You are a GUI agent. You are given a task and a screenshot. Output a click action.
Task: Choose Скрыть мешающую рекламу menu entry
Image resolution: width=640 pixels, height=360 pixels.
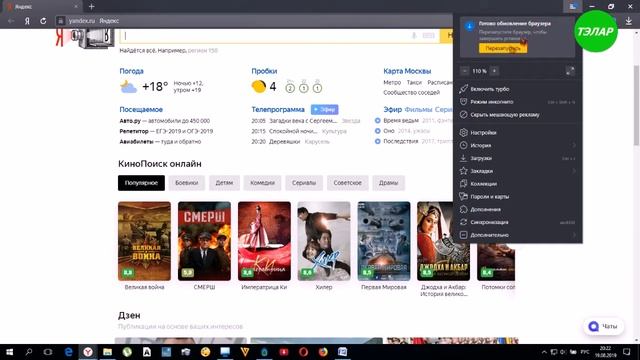pyautogui.click(x=517, y=115)
